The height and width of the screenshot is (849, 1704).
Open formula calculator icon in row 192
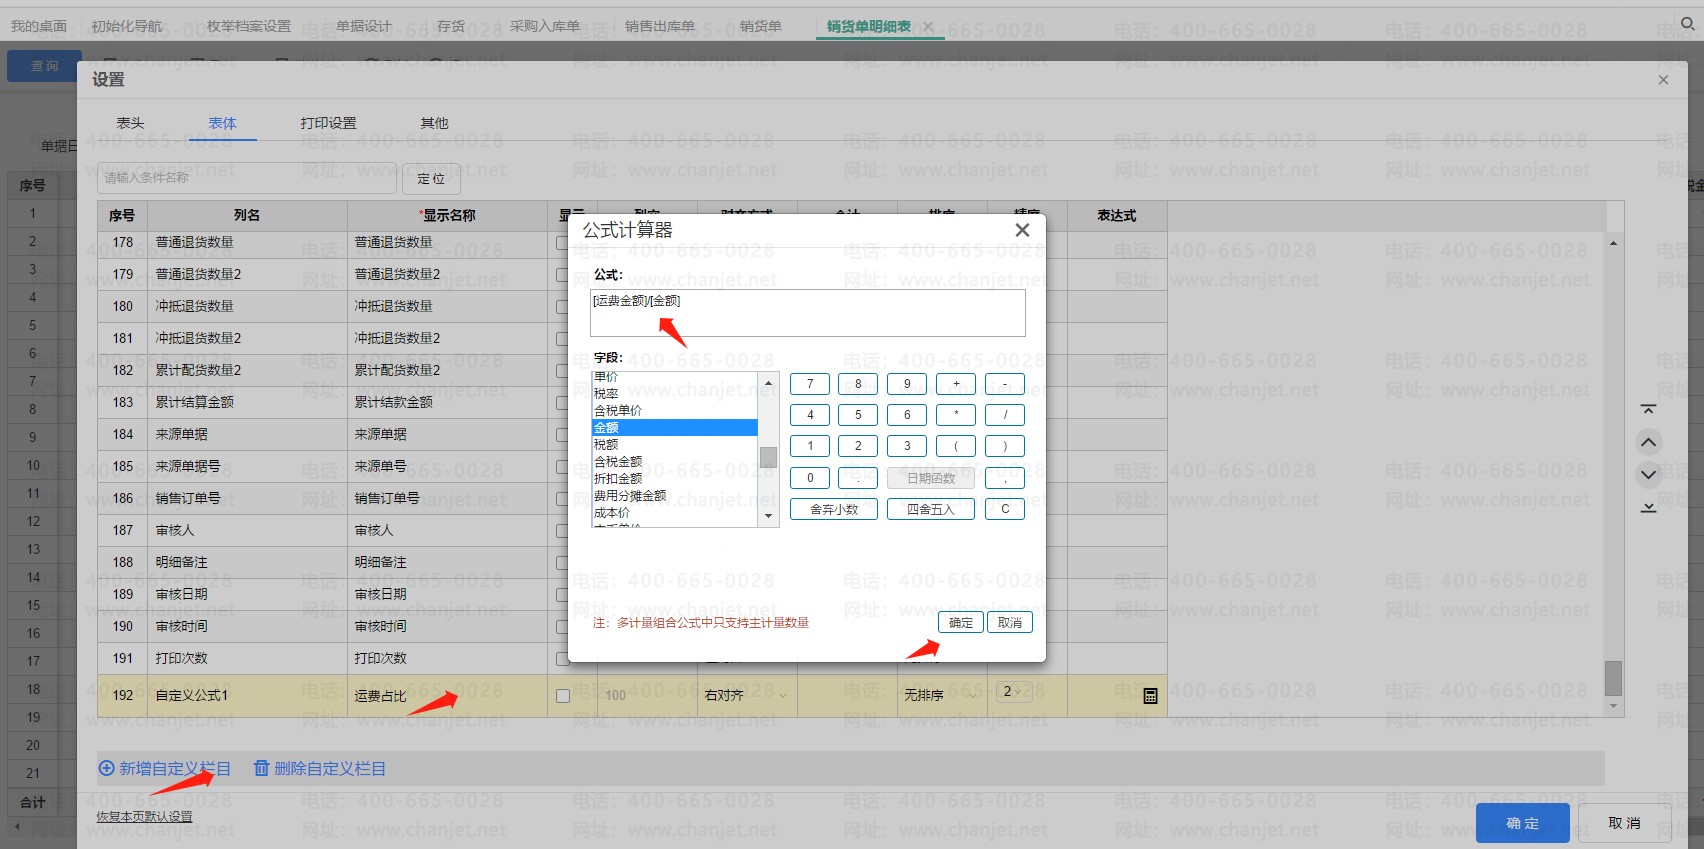1150,695
